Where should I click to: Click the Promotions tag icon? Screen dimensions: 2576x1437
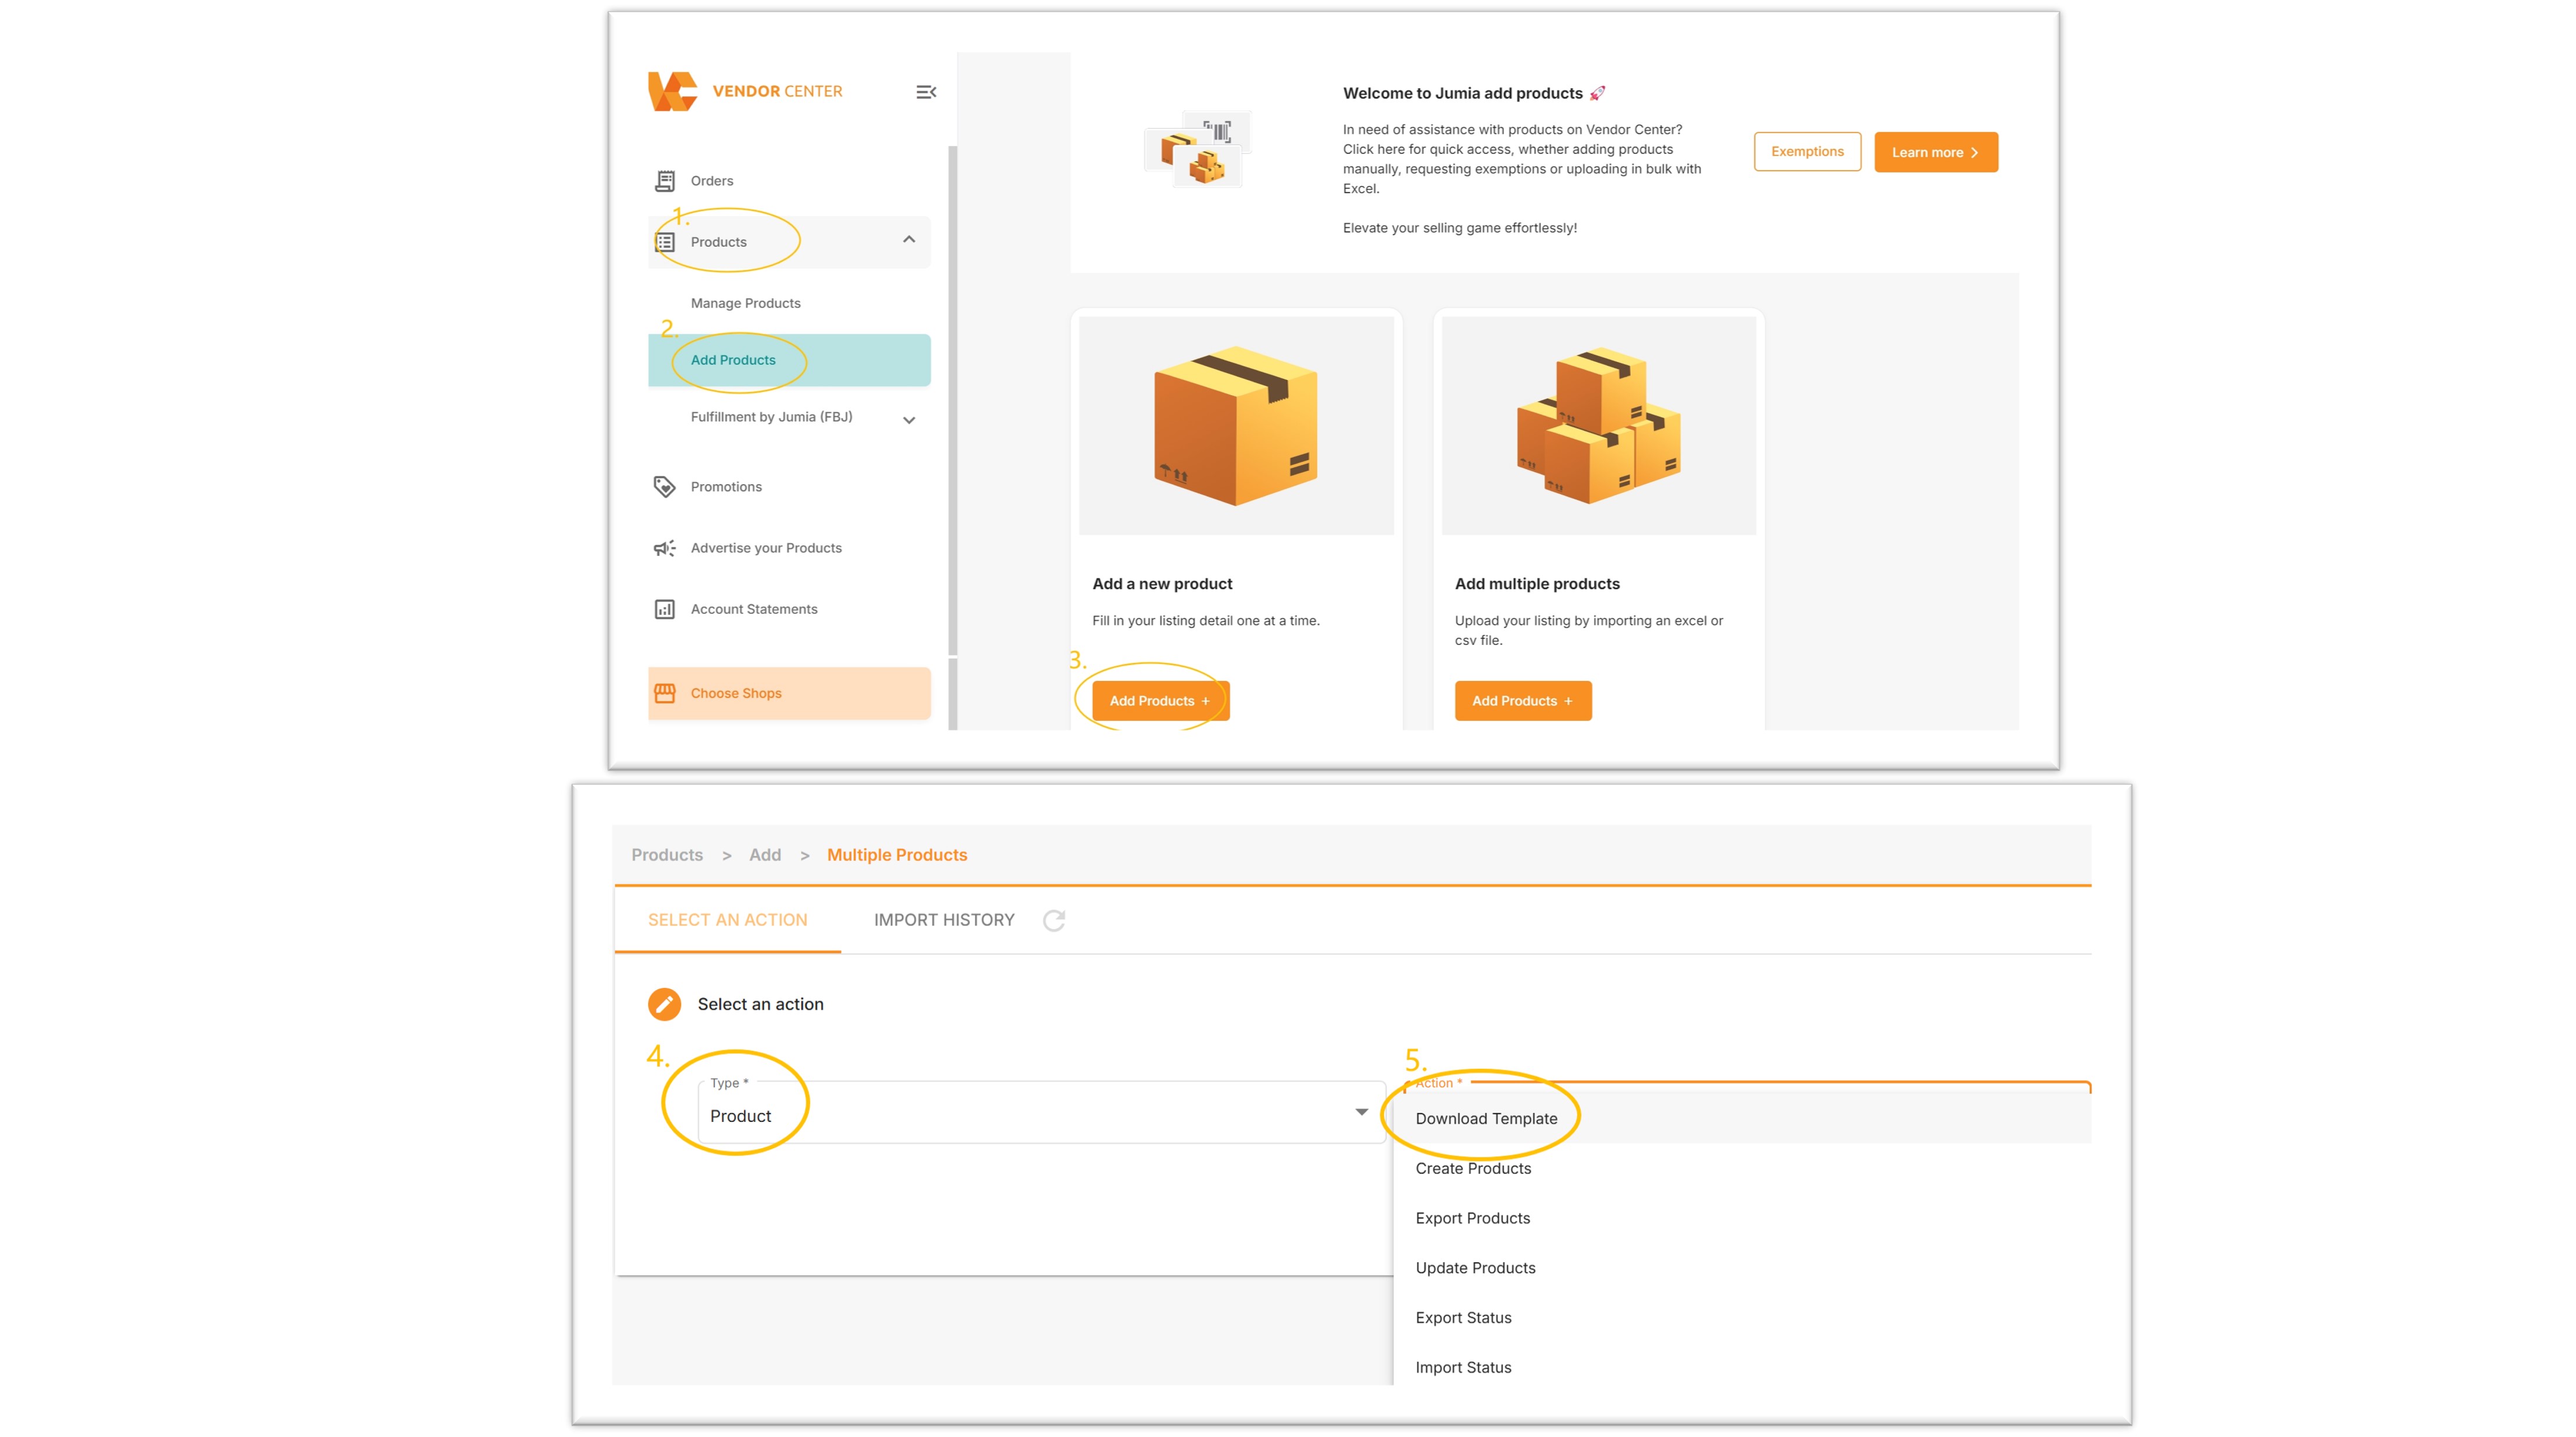pos(664,487)
